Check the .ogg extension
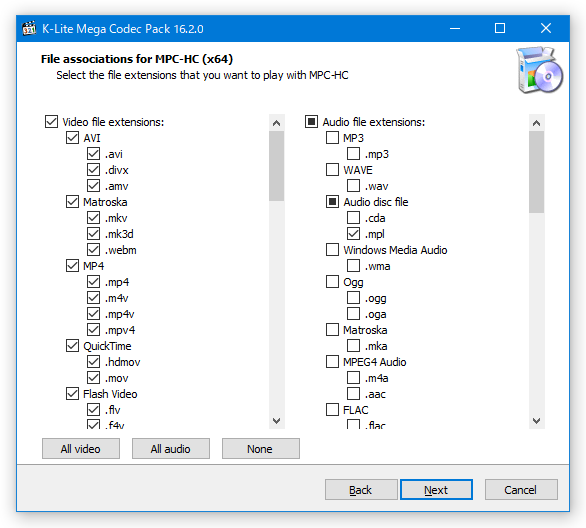The width and height of the screenshot is (586, 528). 354,298
